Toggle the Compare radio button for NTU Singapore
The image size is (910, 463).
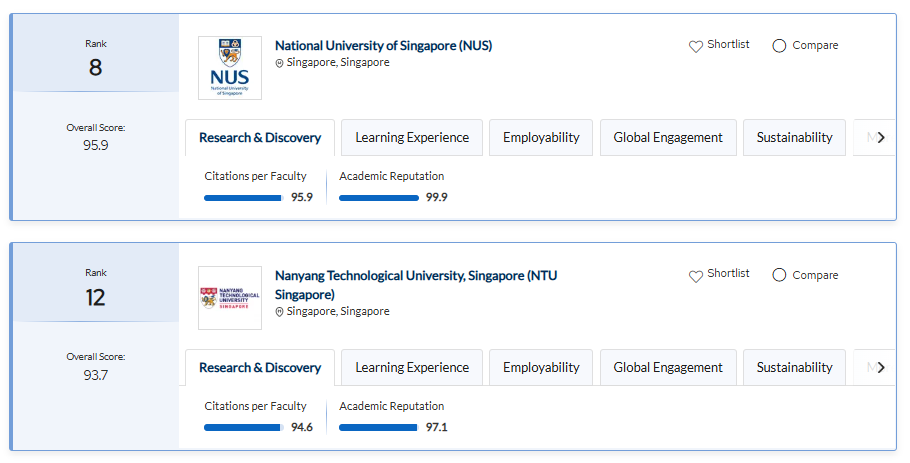pos(779,275)
